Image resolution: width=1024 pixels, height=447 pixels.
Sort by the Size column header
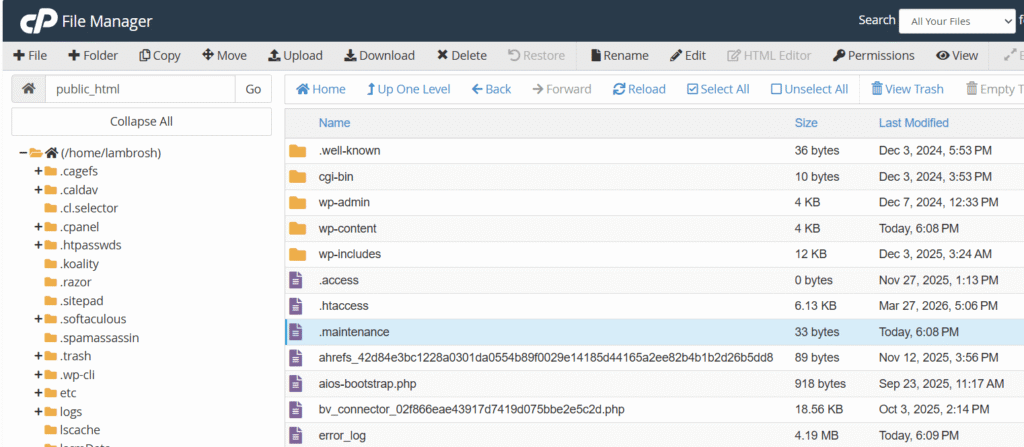coord(806,123)
